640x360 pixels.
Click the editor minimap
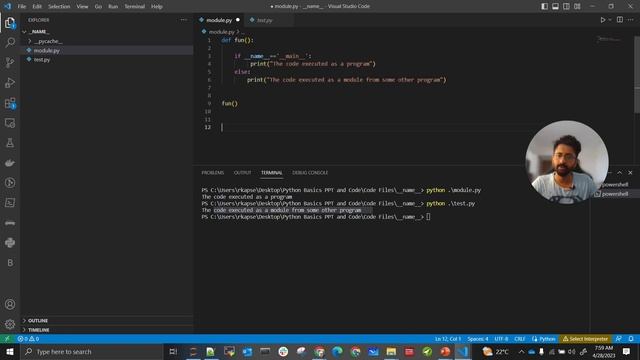609,39
